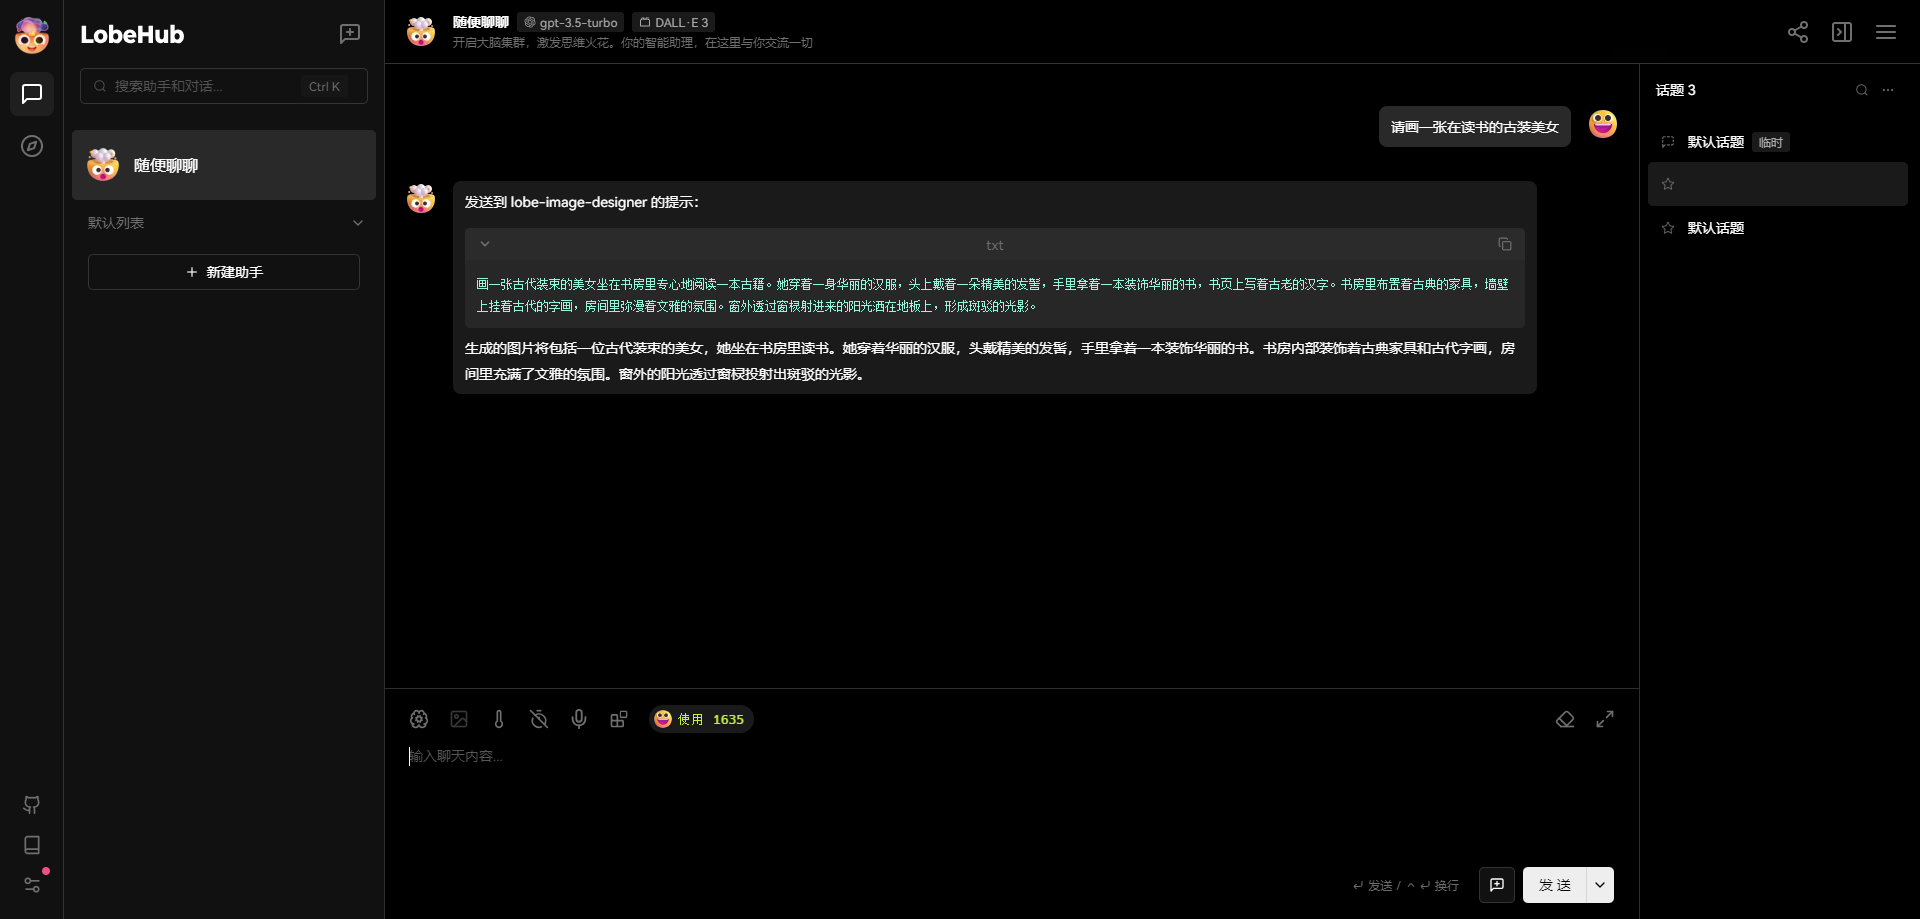The height and width of the screenshot is (919, 1920).
Task: Click the assistant avatar in the chat header
Action: [x=421, y=32]
